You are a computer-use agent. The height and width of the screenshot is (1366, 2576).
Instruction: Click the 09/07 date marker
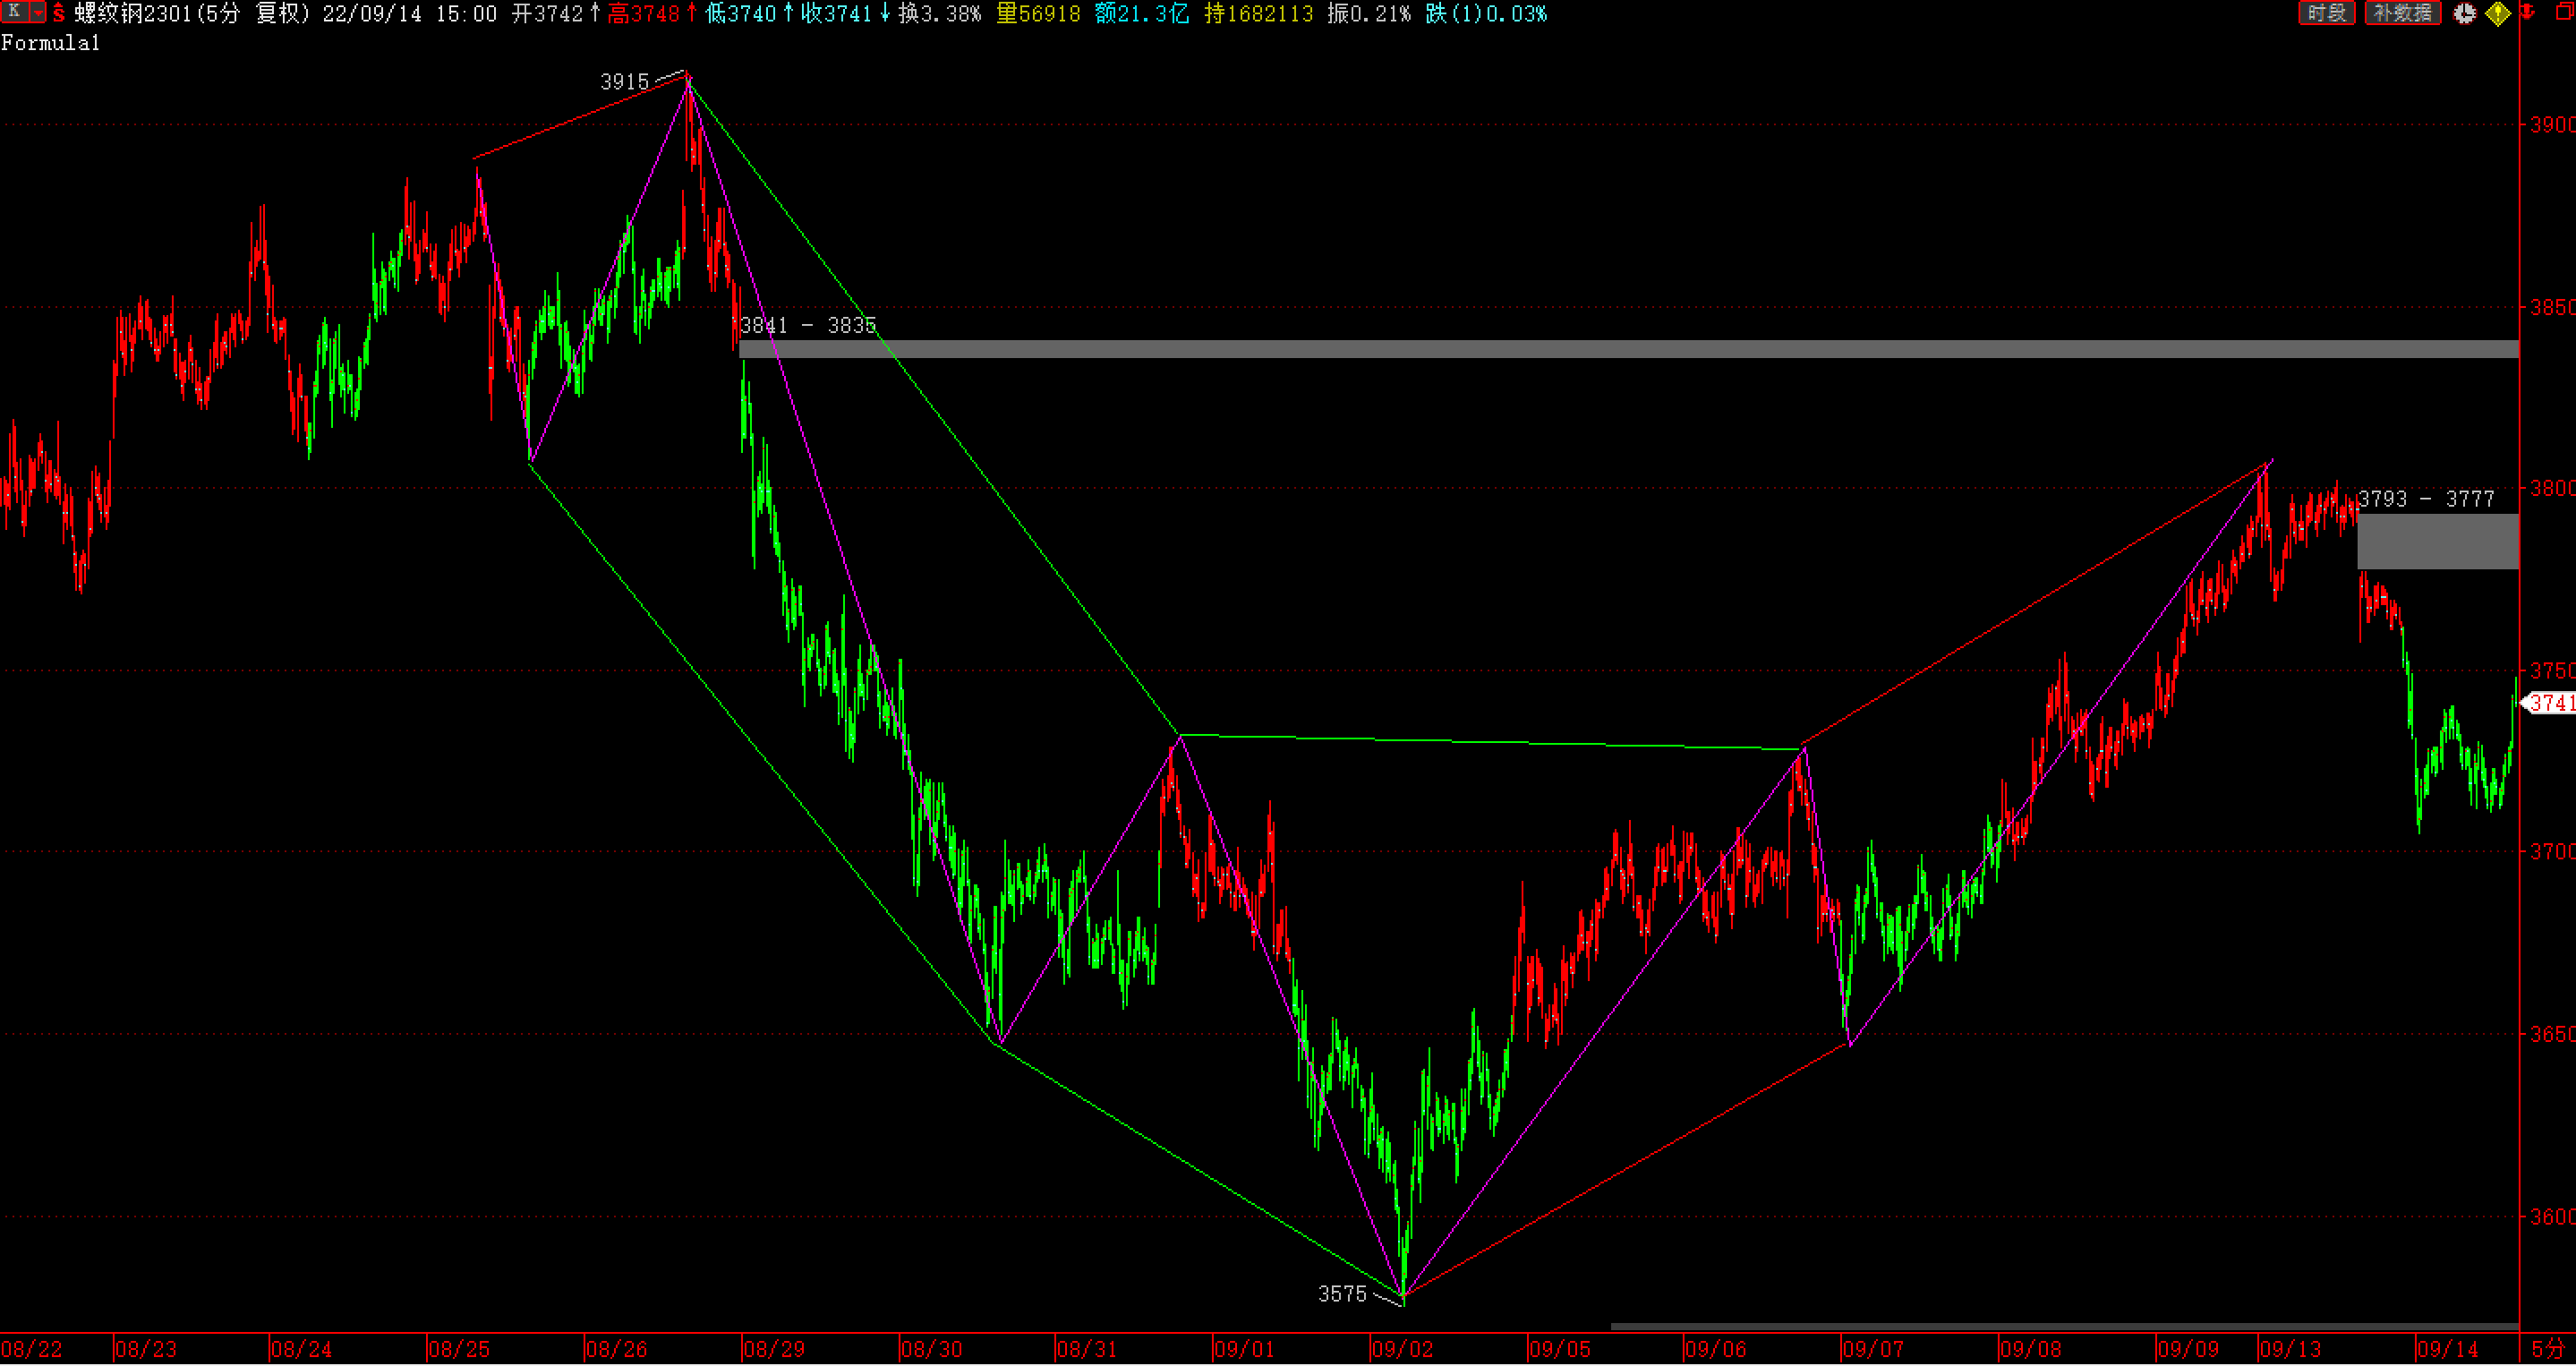(1874, 1350)
